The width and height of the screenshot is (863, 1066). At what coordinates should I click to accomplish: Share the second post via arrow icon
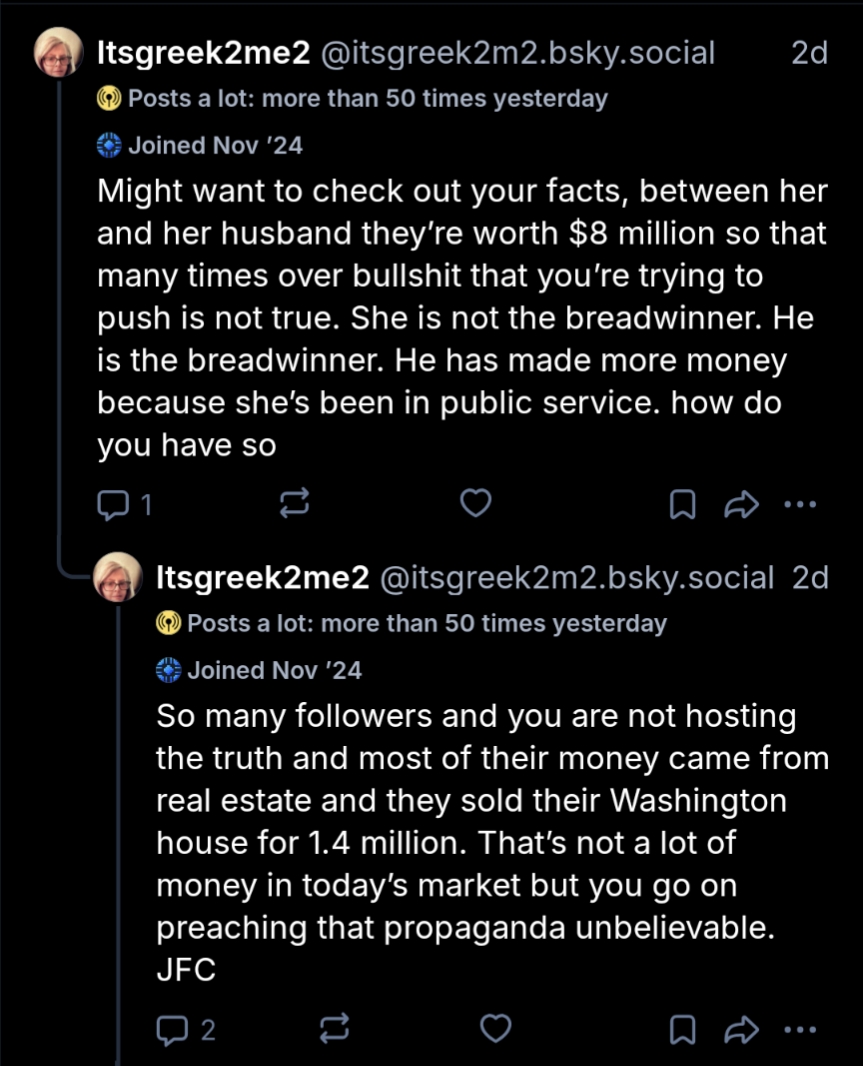point(741,1028)
